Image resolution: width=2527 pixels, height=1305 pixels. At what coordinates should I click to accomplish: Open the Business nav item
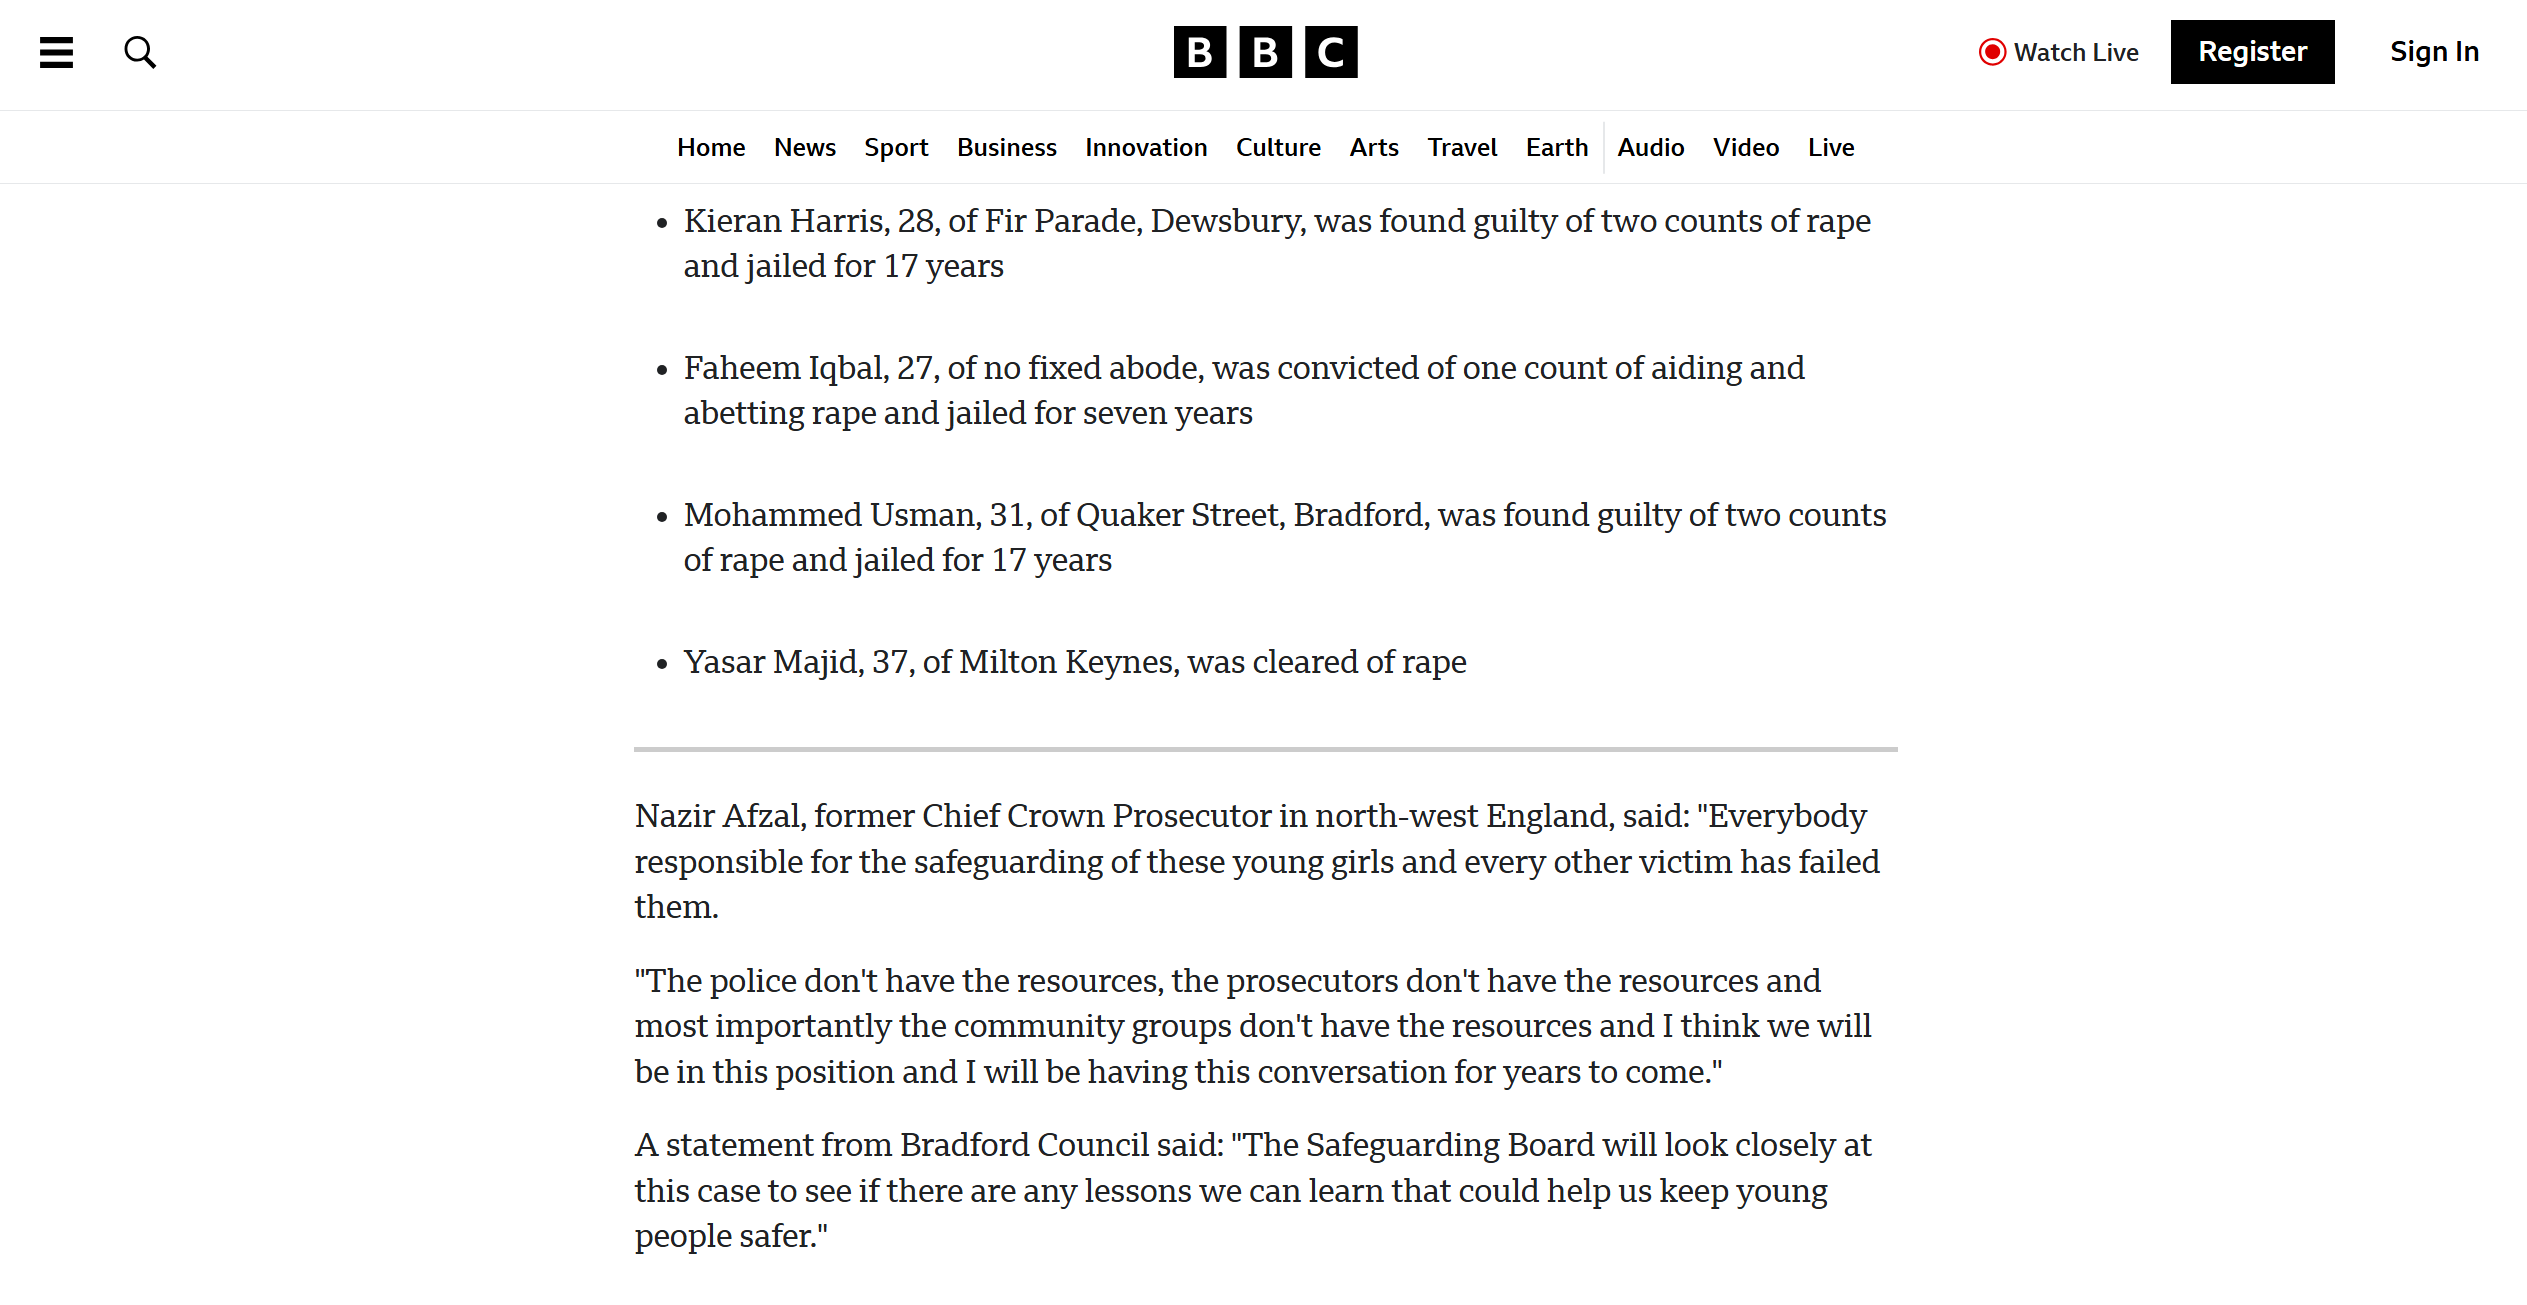tap(1006, 148)
